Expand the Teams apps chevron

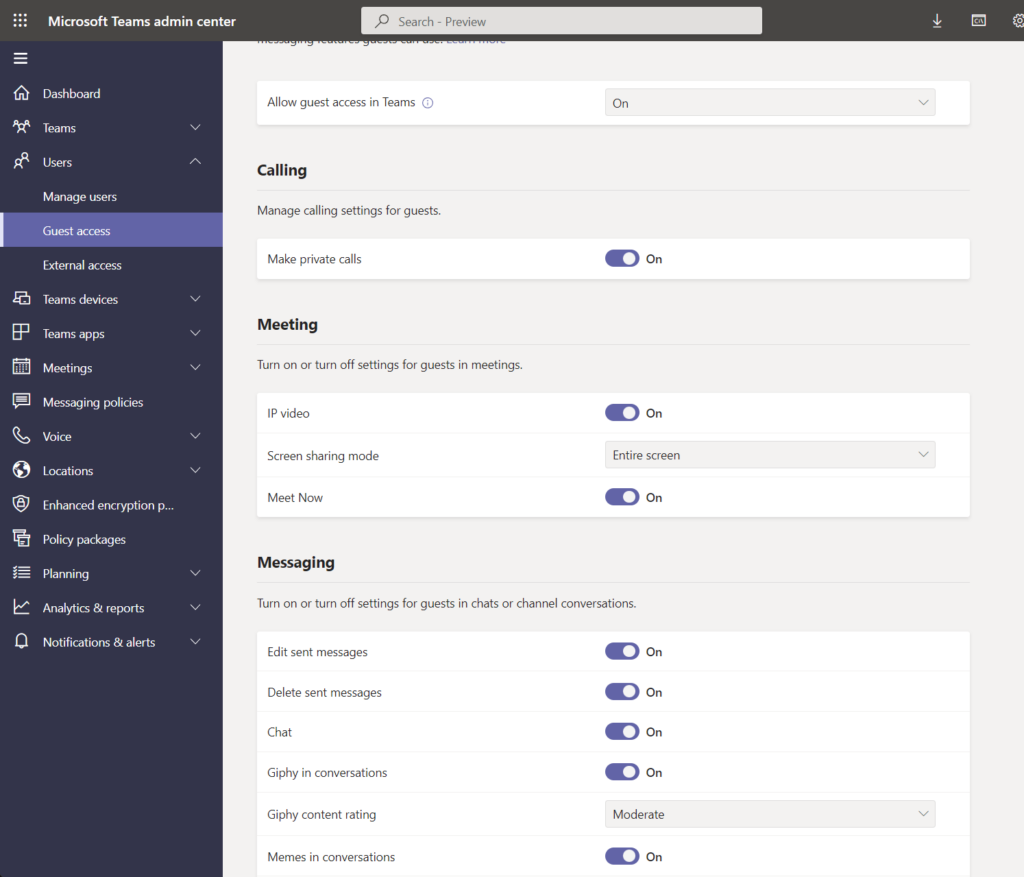pos(195,333)
